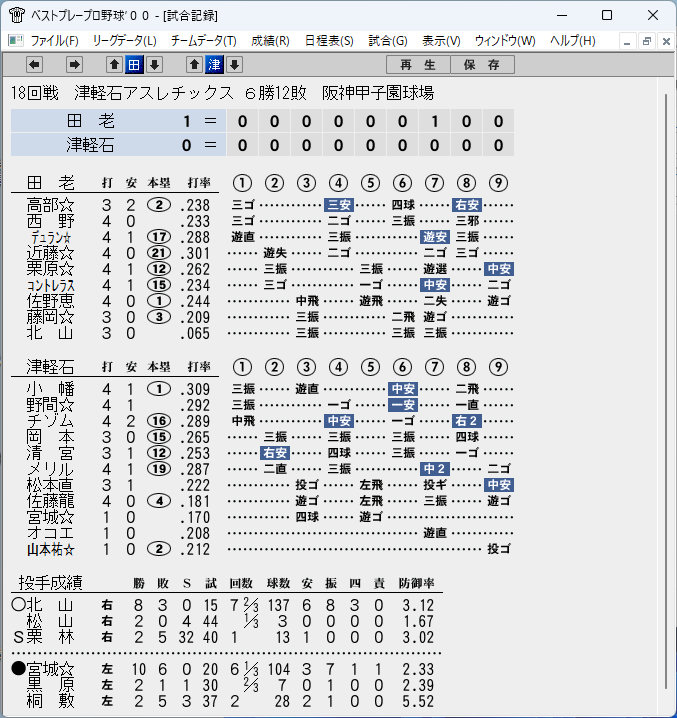Open the 試合(G) menu
This screenshot has width=677, height=718.
388,41
